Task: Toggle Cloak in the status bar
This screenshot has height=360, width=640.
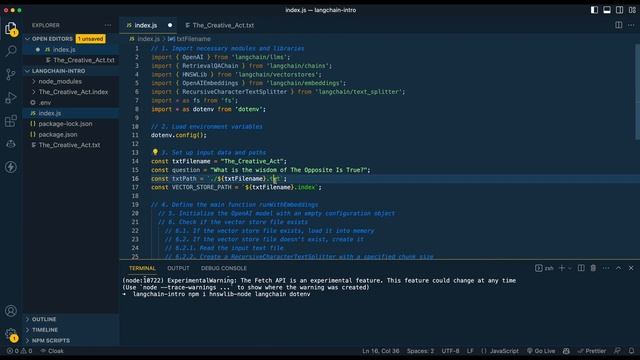Action: point(52,351)
